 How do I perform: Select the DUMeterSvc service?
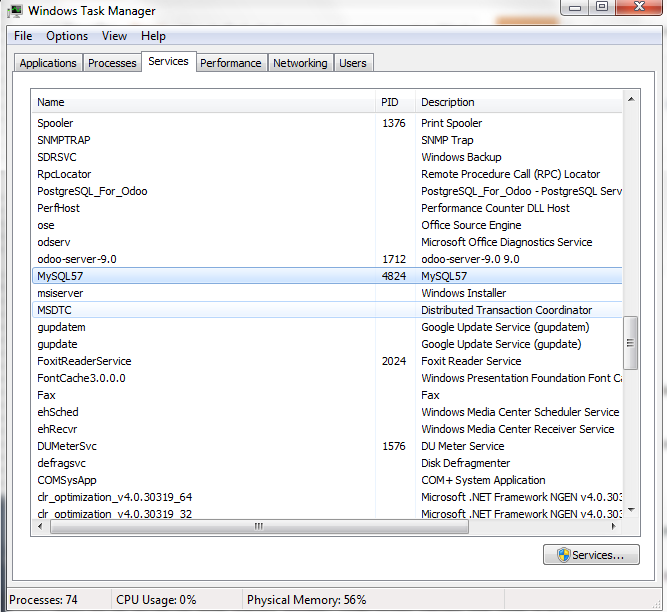tap(67, 446)
